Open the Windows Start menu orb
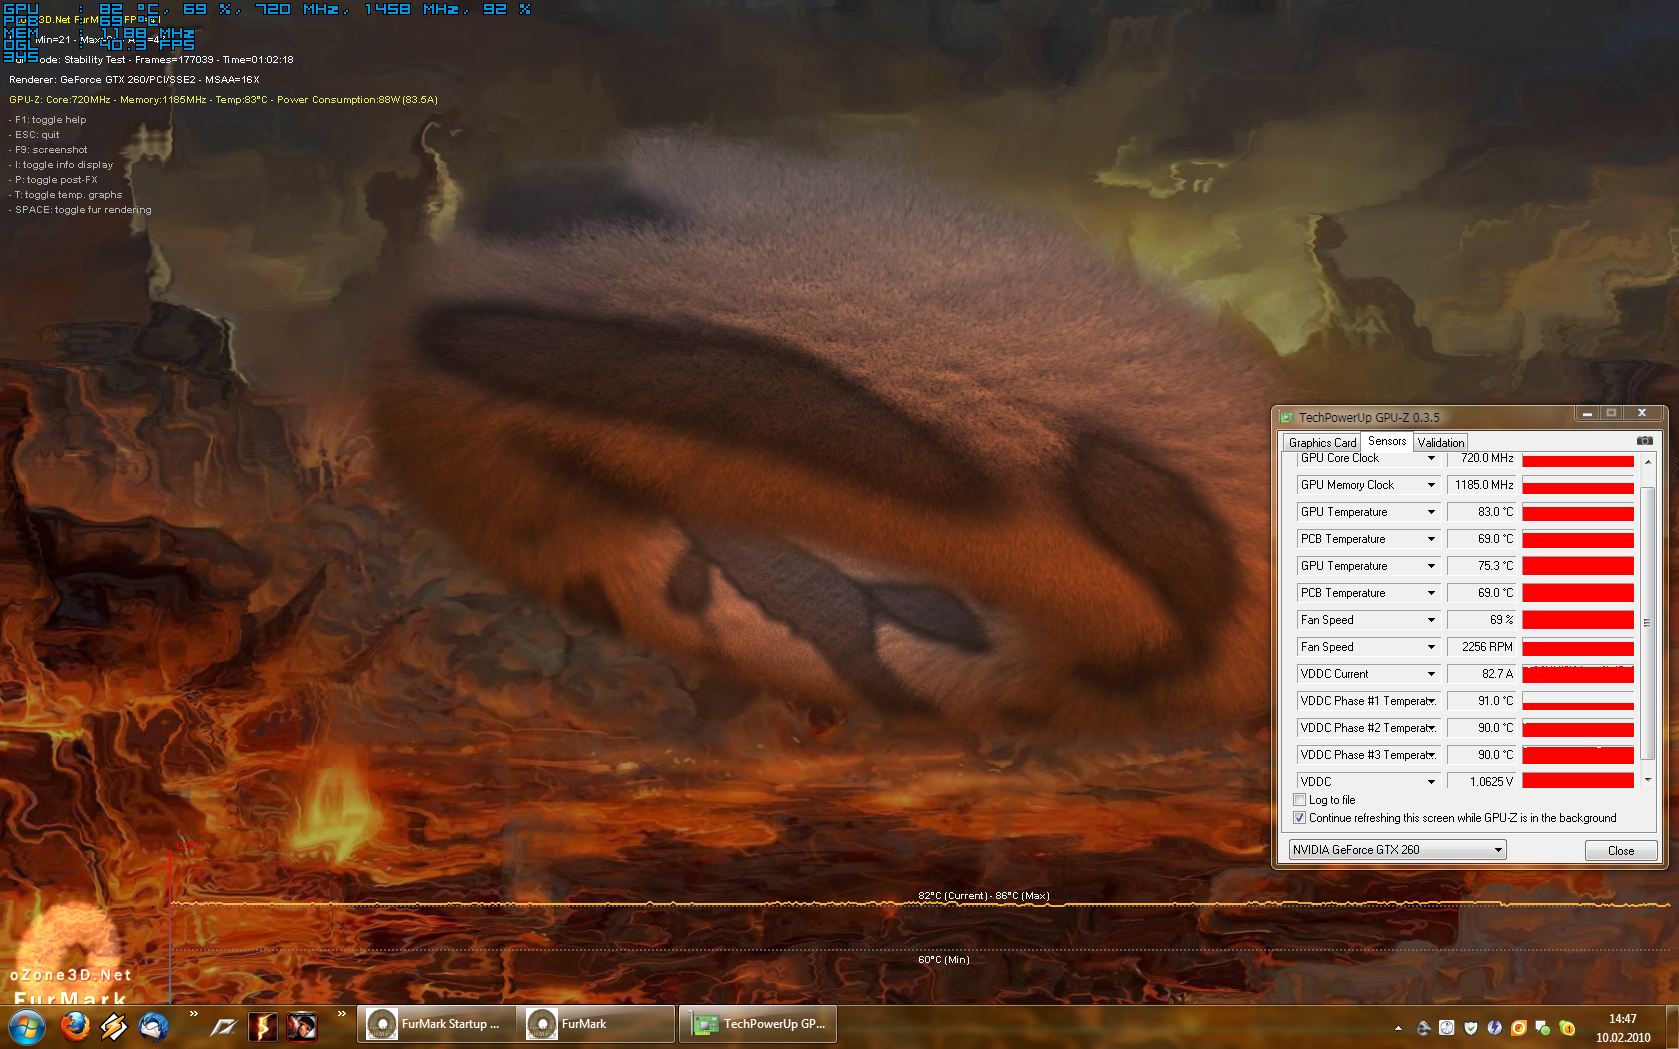 coord(26,1025)
